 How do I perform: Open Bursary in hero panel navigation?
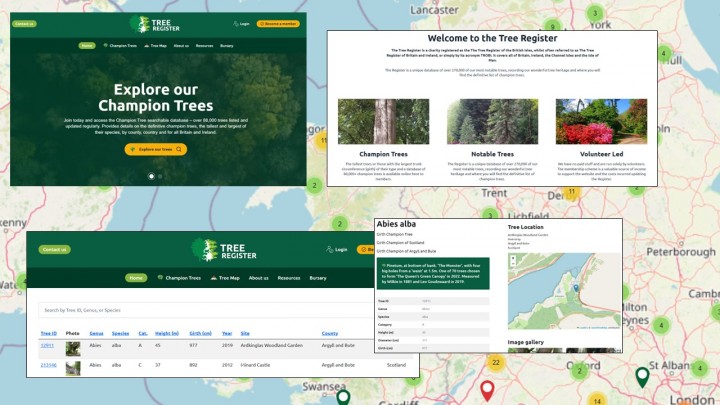click(226, 45)
